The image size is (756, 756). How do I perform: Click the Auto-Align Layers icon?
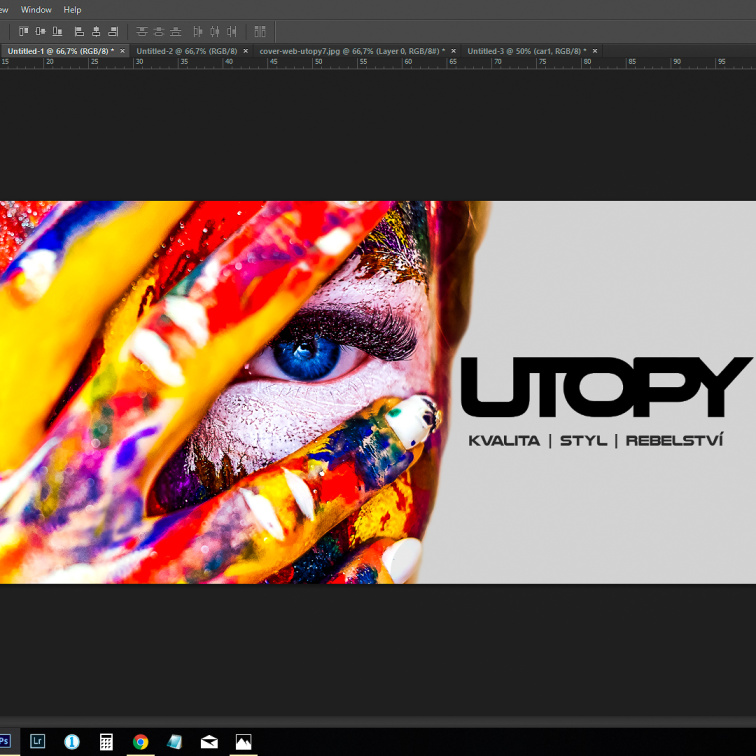(x=260, y=32)
